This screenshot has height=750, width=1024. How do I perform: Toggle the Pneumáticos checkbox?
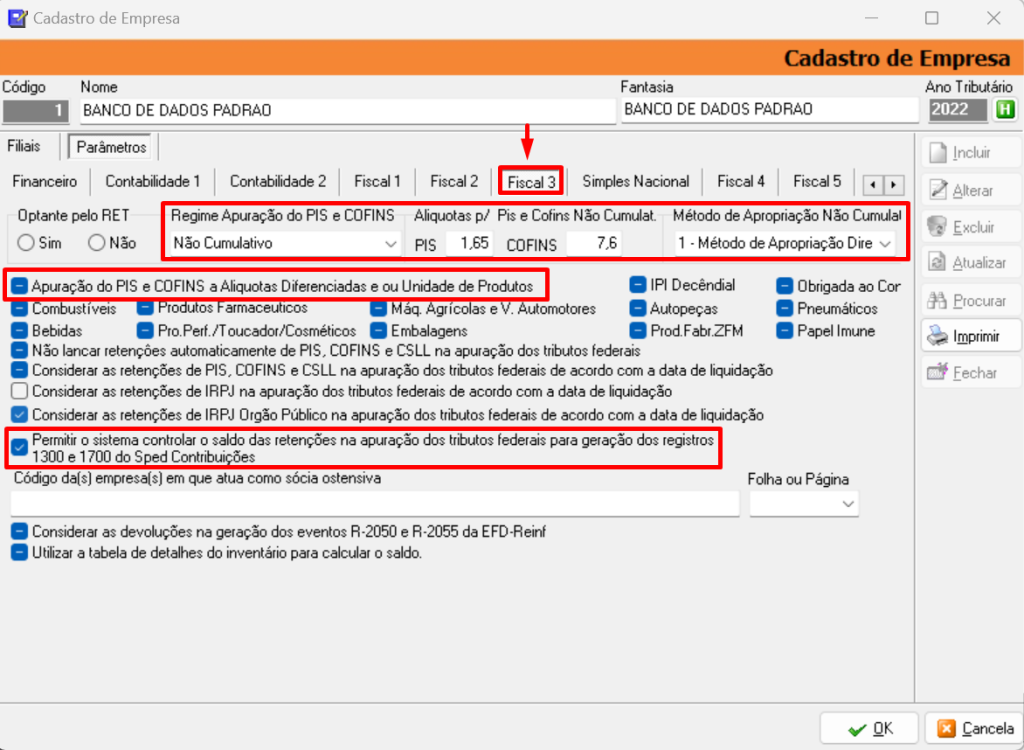785,308
